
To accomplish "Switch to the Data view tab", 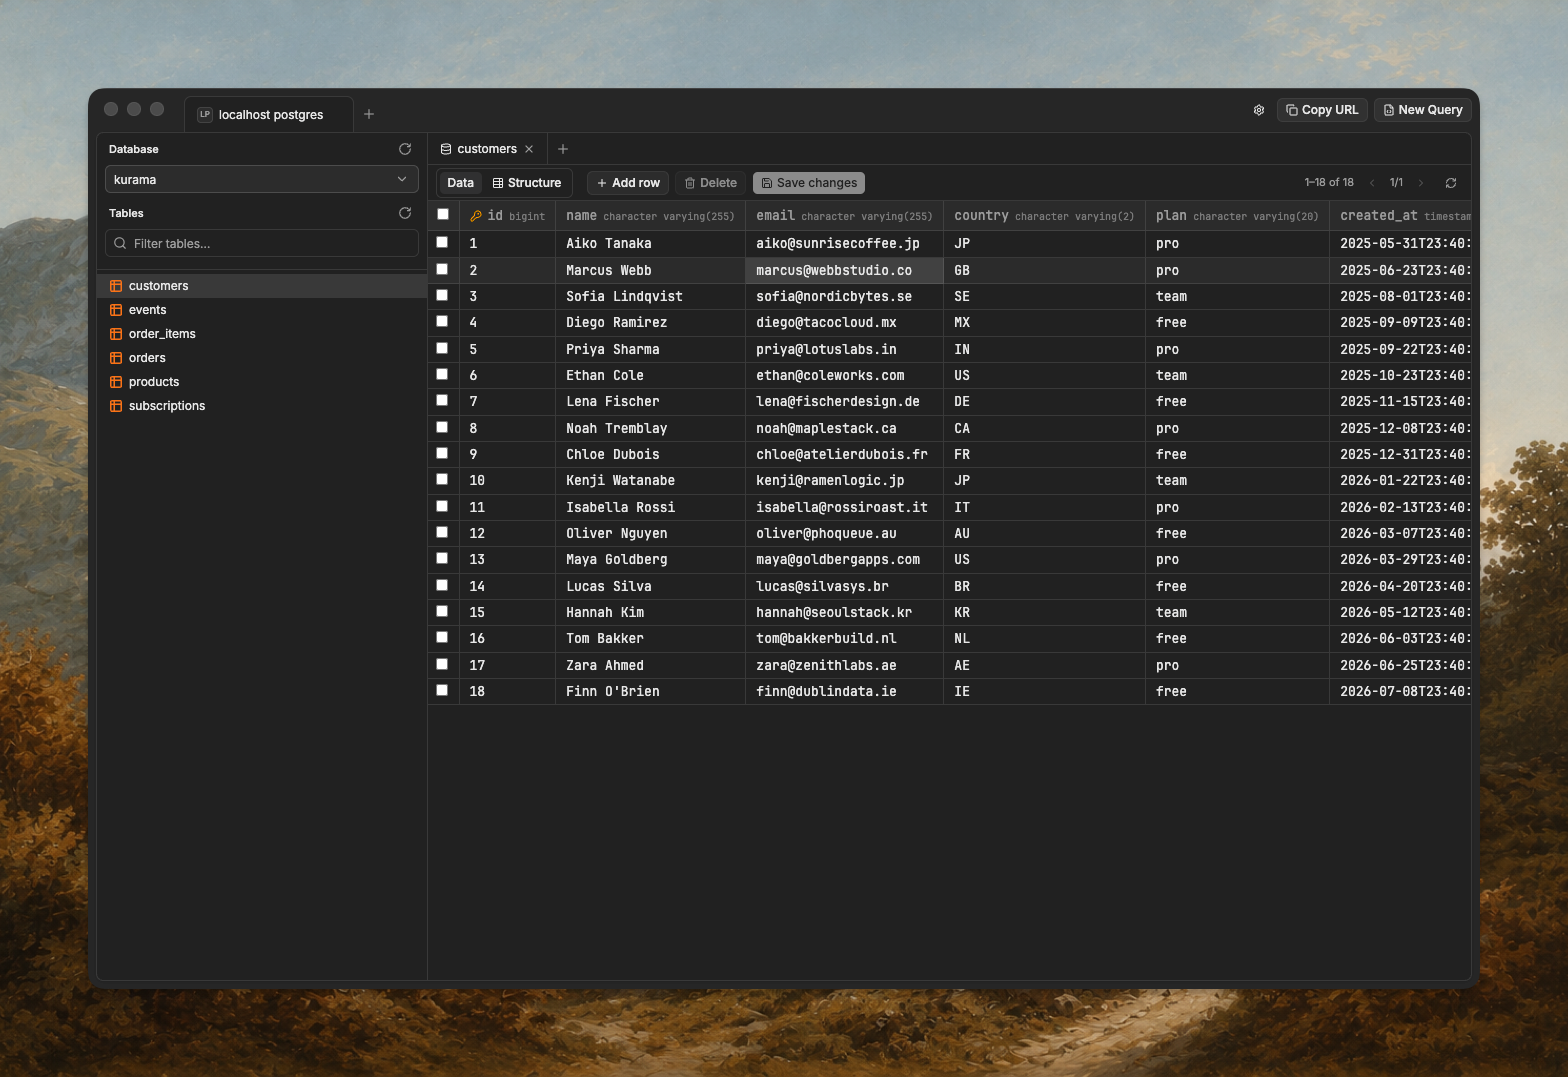I will (x=461, y=183).
